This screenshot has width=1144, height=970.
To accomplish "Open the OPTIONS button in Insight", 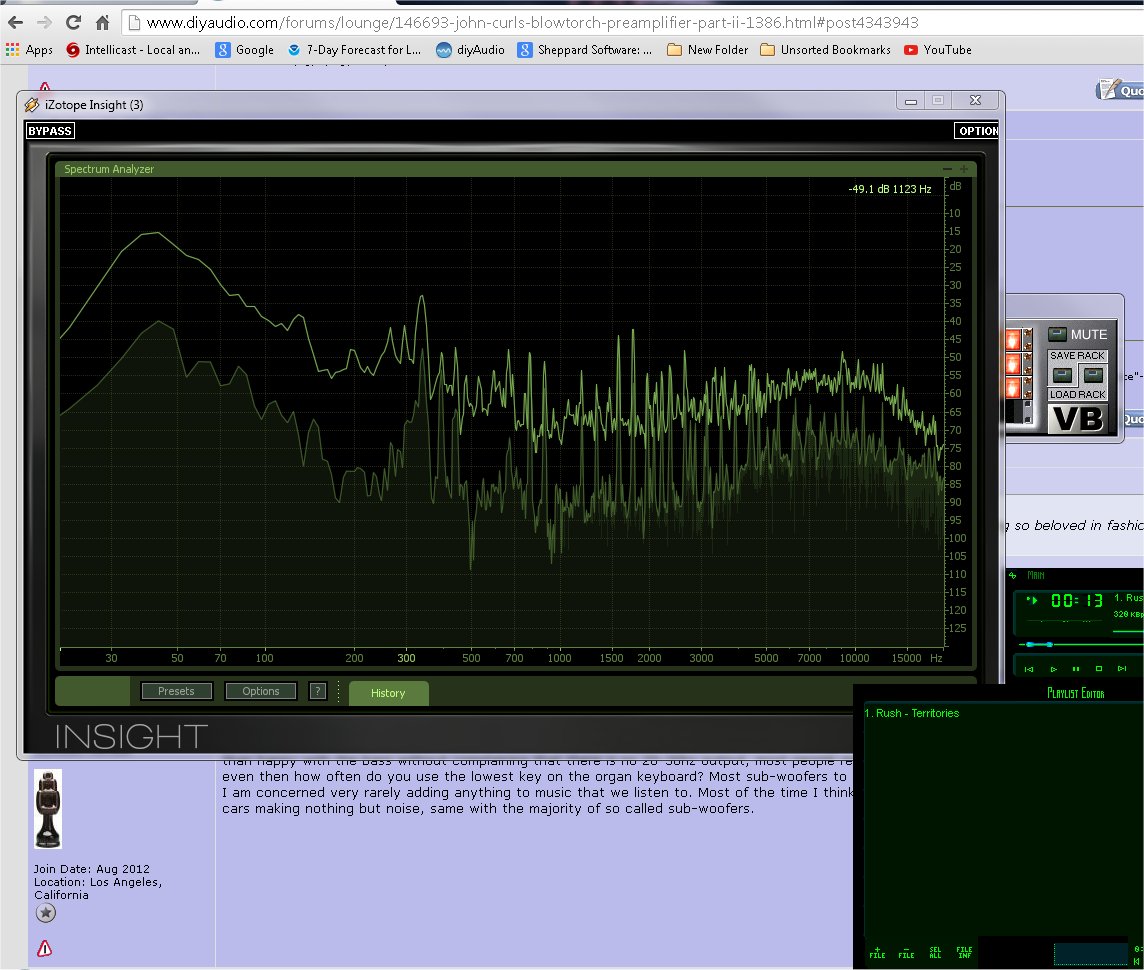I will click(977, 131).
